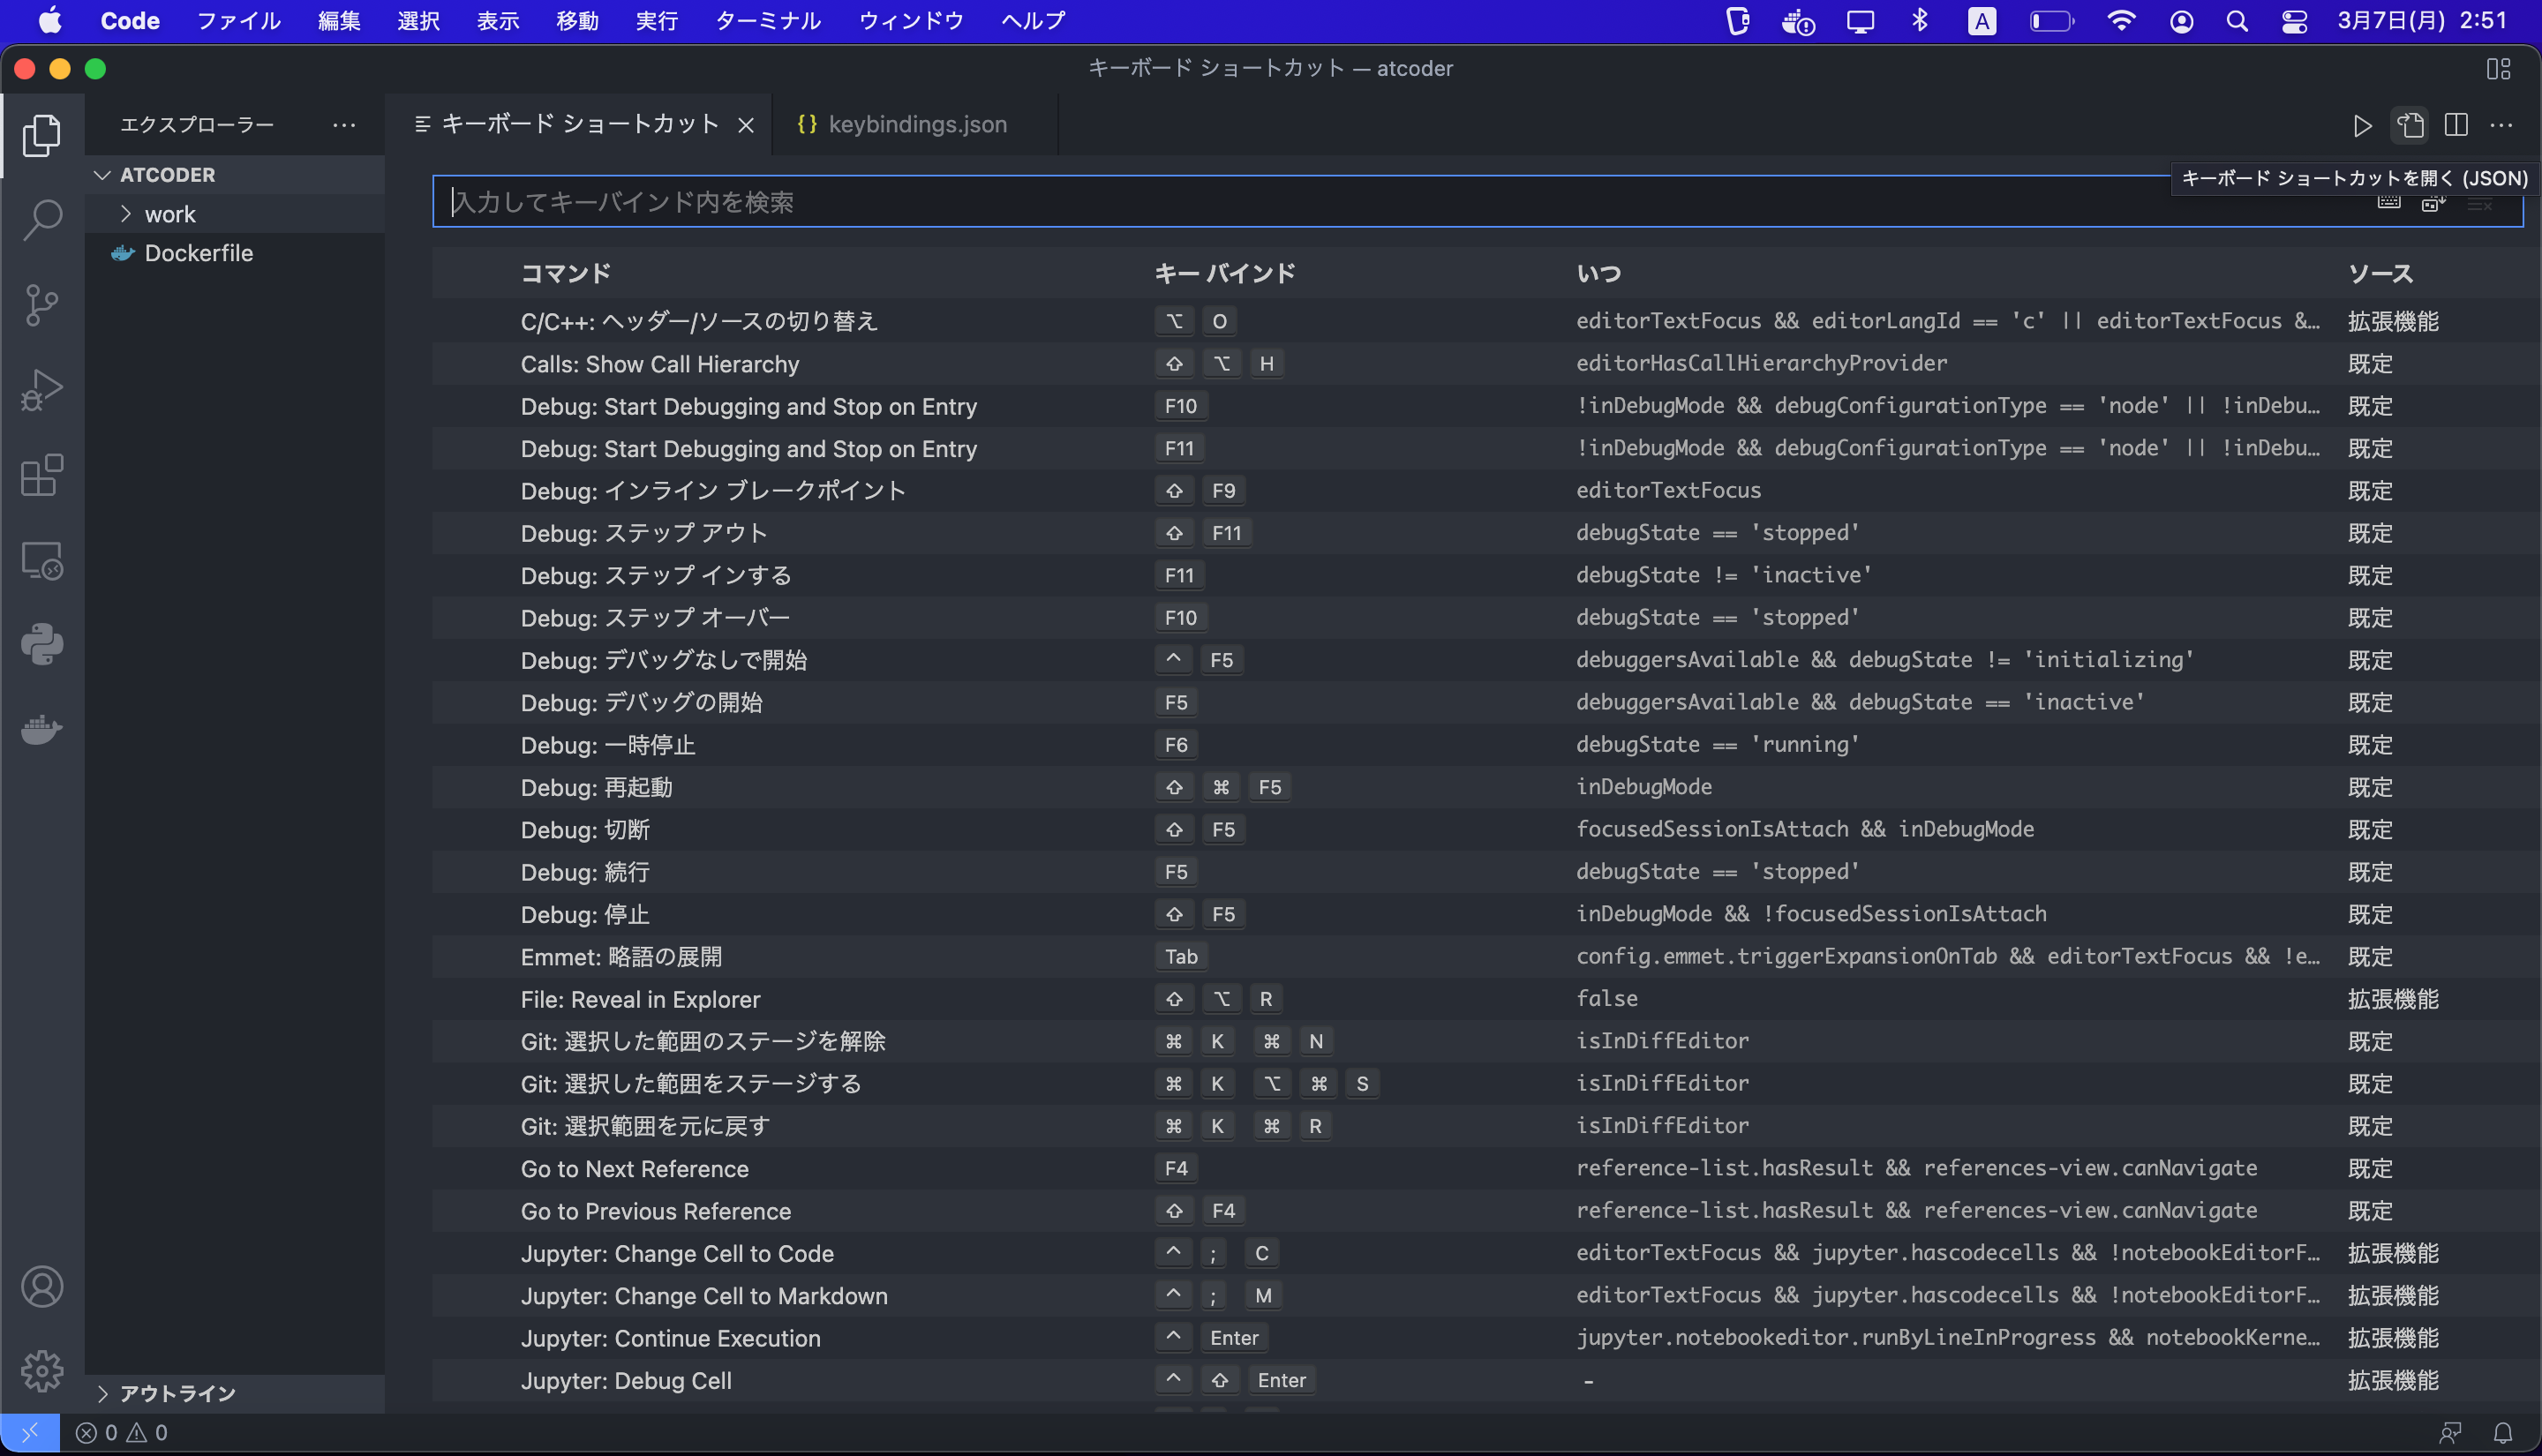
Task: Click the keybinding search input field
Action: click(1200, 202)
